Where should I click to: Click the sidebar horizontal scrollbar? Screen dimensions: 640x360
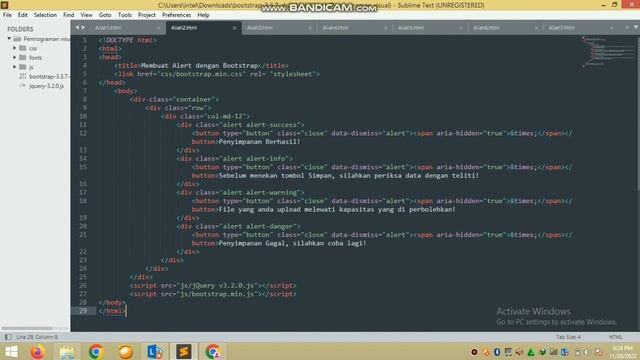[x=27, y=328]
